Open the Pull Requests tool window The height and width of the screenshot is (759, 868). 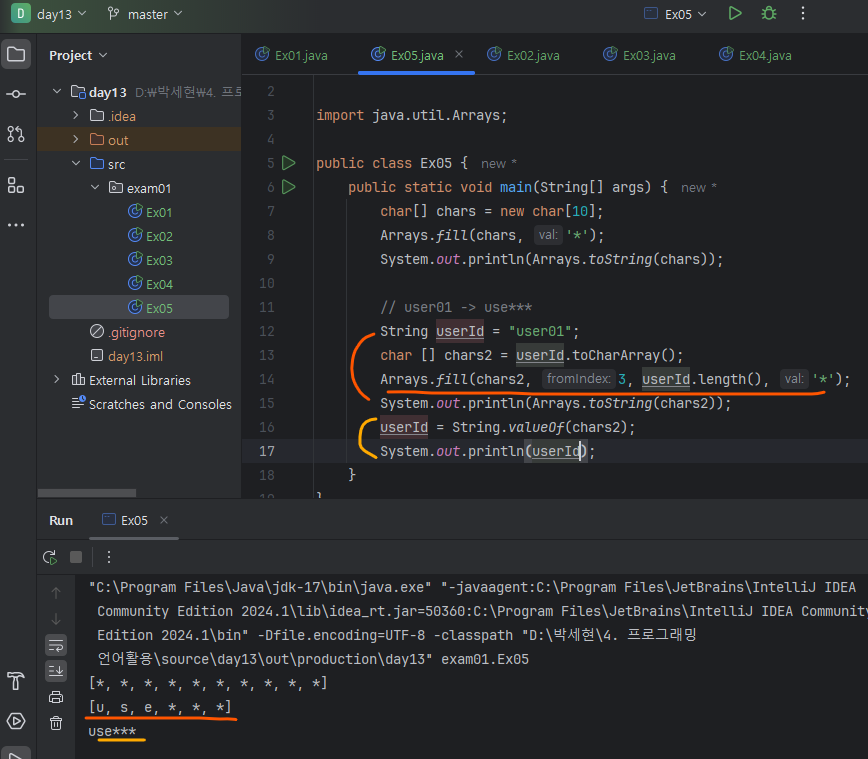coord(16,133)
